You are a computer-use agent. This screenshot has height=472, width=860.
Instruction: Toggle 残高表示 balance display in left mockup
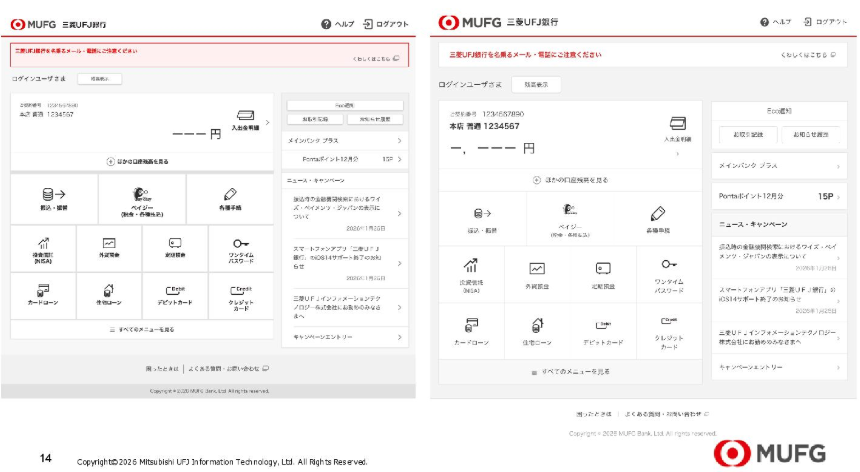pos(99,79)
